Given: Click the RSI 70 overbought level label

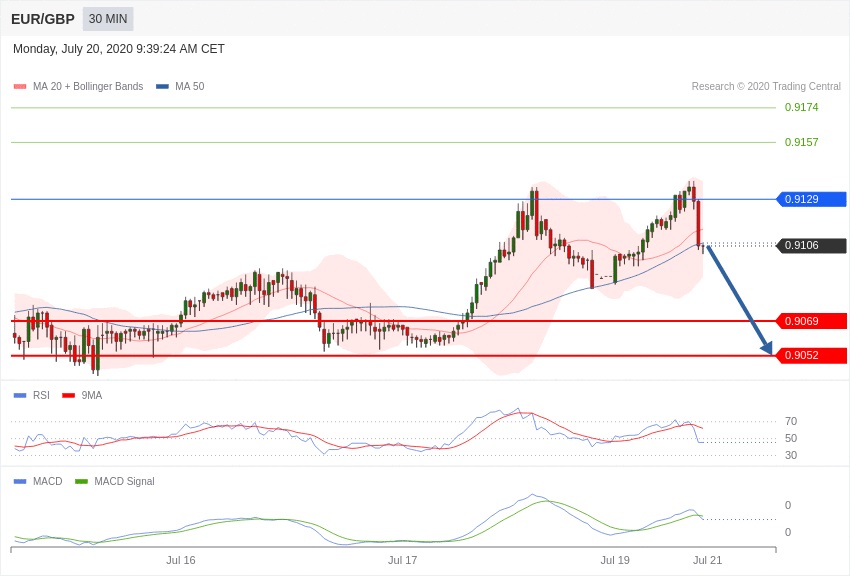Looking at the screenshot, I should 791,421.
